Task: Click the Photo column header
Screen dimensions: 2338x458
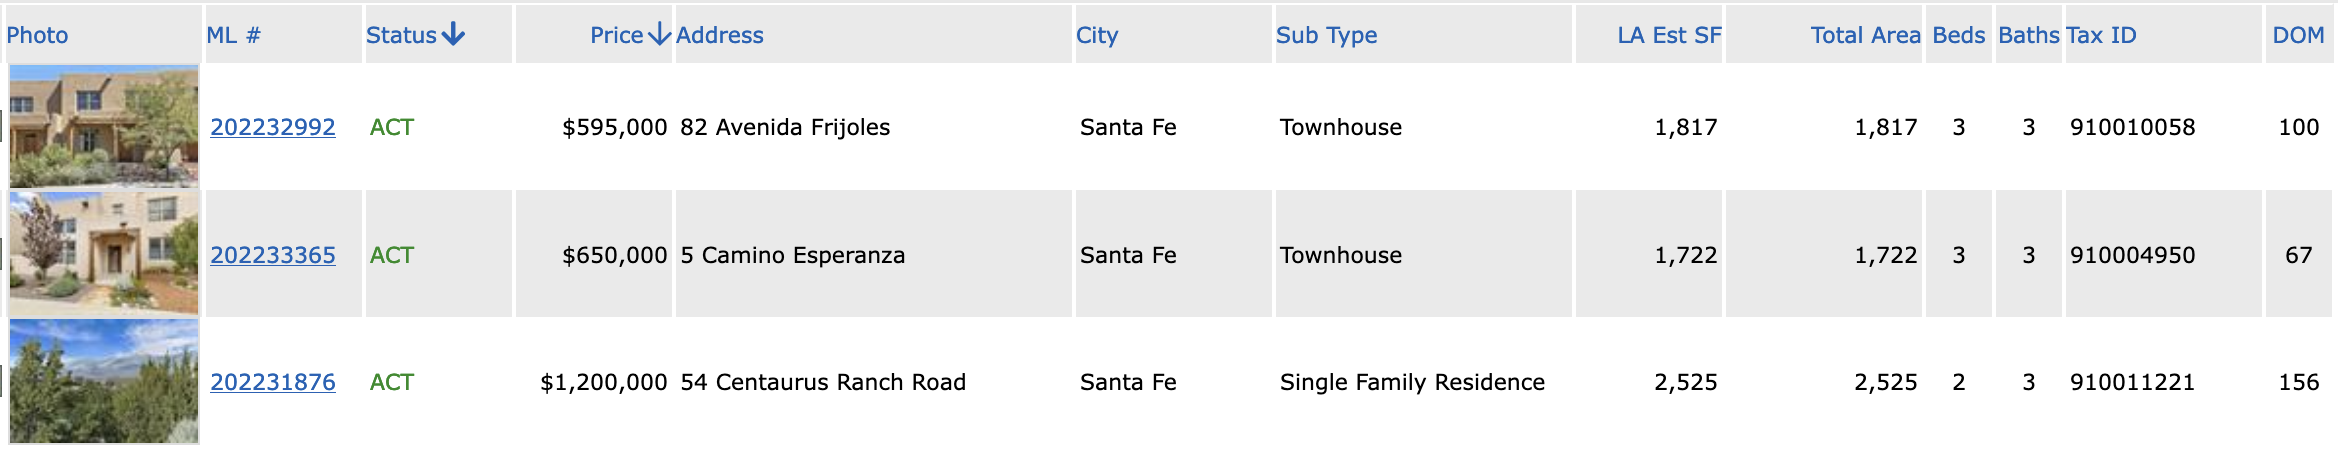Action: coord(37,35)
